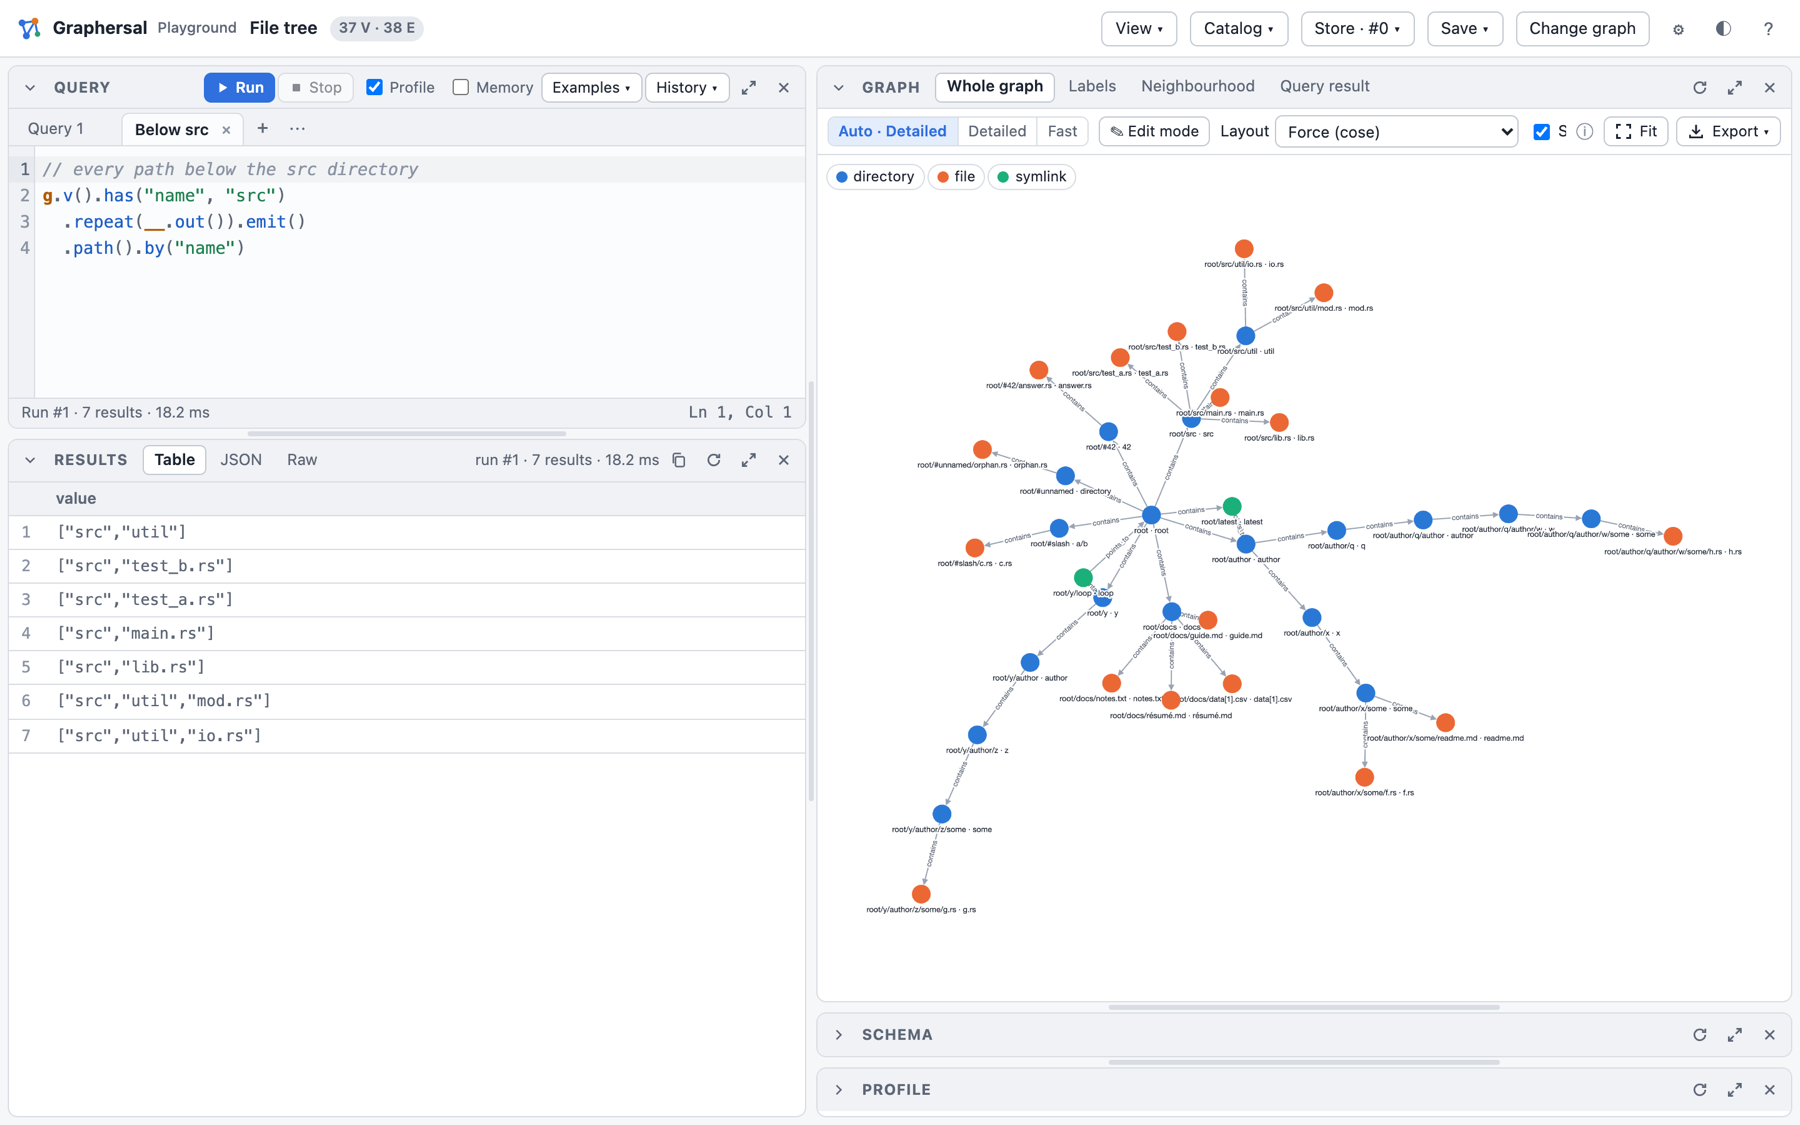Refresh the Schema panel
The width and height of the screenshot is (1800, 1125).
pos(1700,1035)
